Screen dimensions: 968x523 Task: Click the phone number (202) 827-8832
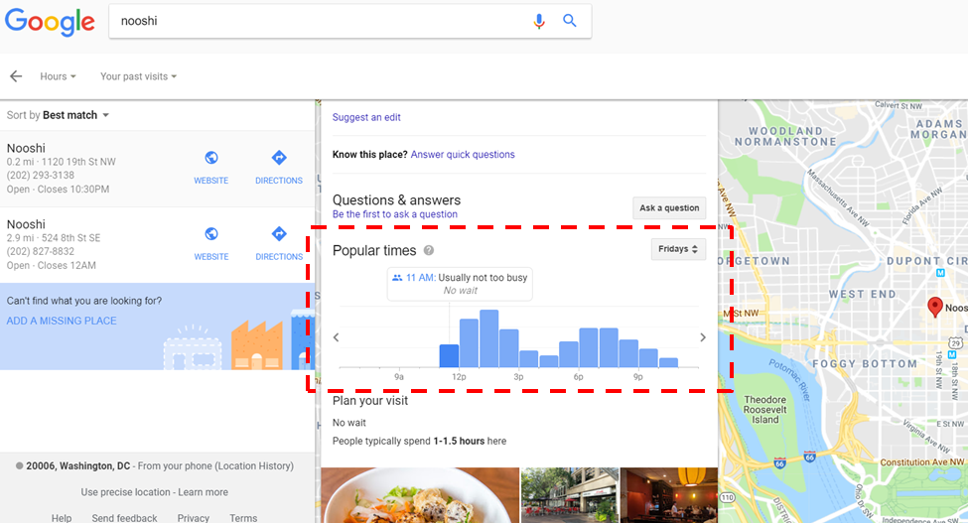40,251
